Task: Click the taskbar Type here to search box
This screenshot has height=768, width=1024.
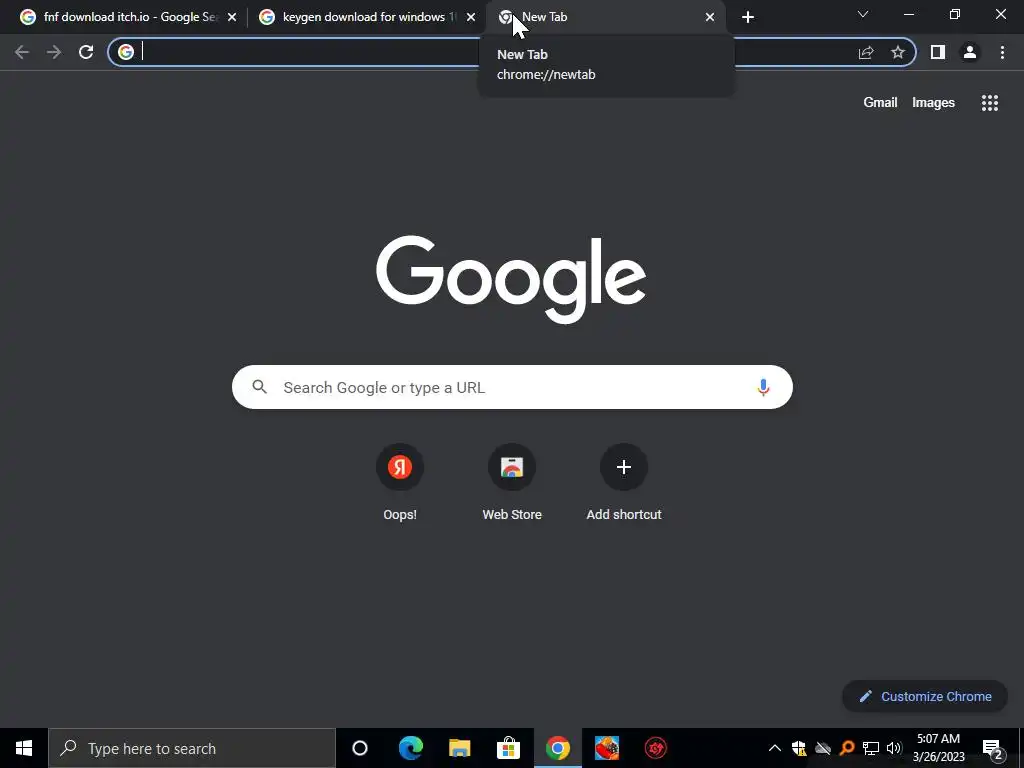Action: (192, 748)
